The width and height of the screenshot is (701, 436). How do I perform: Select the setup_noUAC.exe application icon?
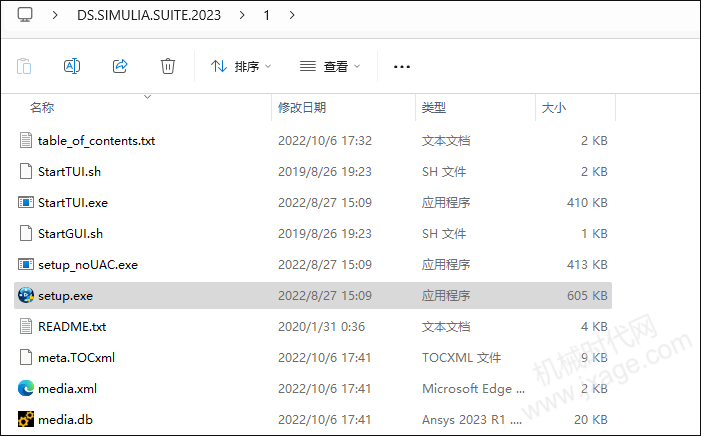point(26,264)
